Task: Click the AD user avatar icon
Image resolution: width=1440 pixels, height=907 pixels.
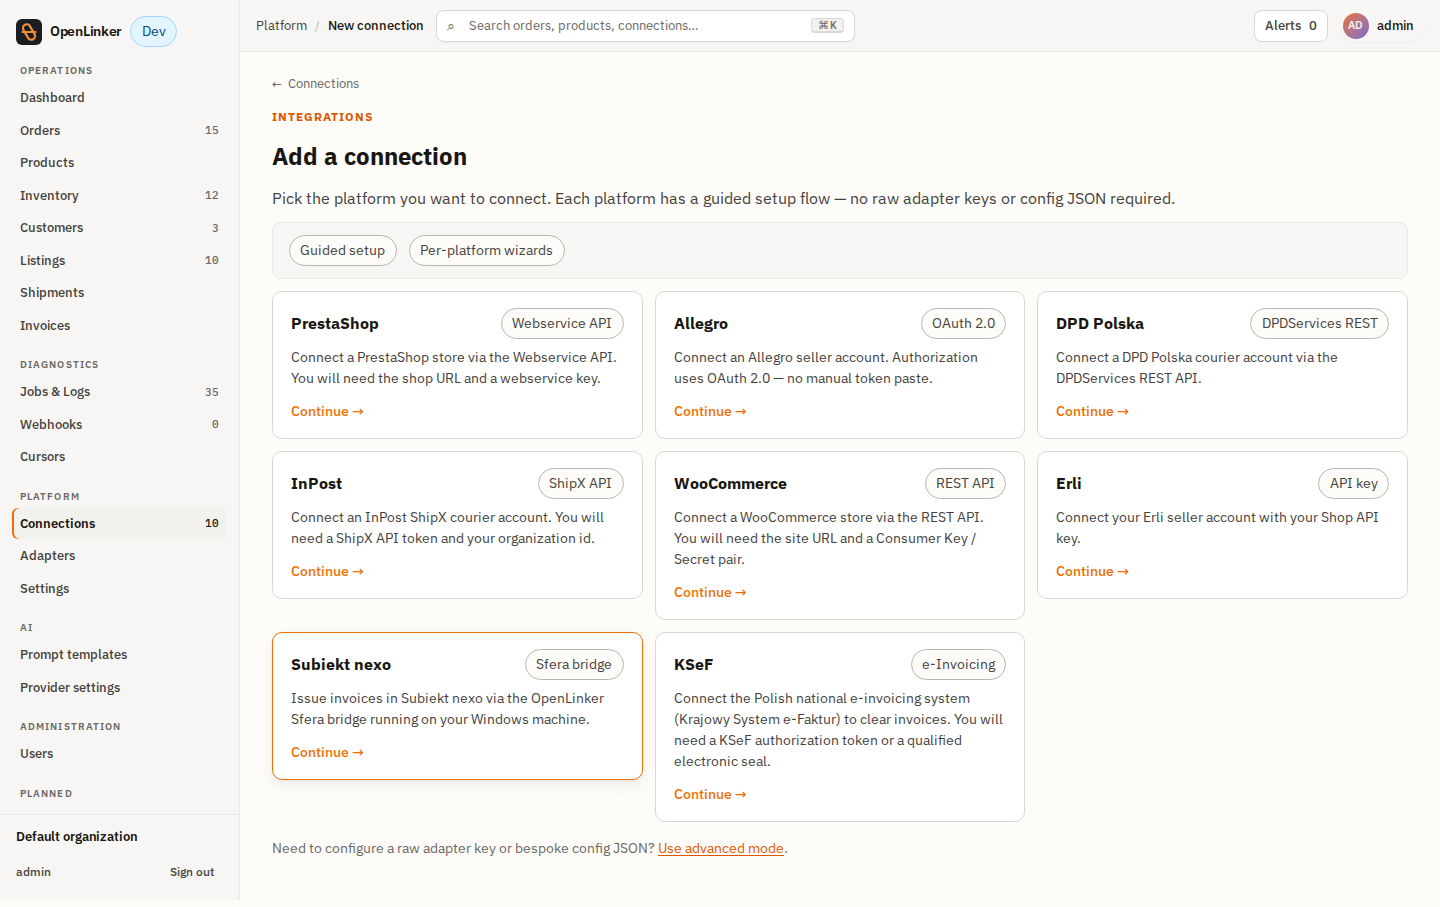Action: tap(1355, 26)
